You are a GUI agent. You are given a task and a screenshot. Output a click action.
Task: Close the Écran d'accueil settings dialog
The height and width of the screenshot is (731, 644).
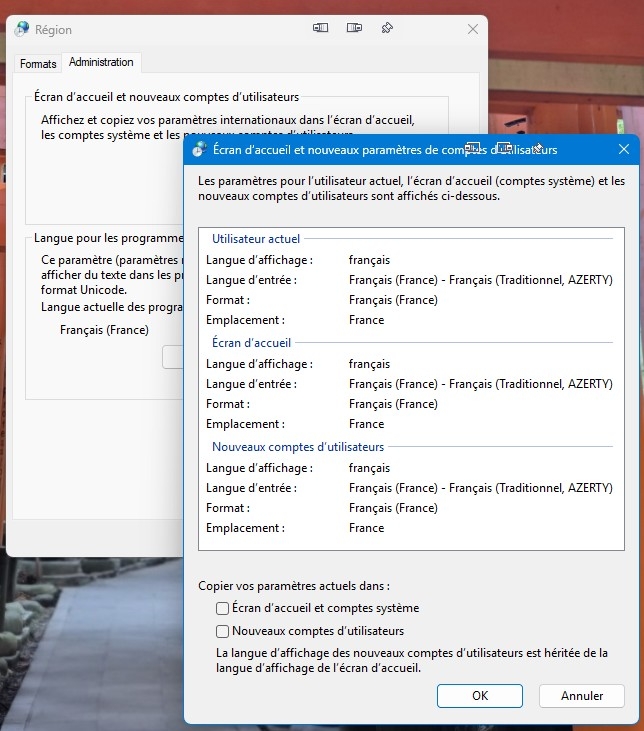pos(624,149)
